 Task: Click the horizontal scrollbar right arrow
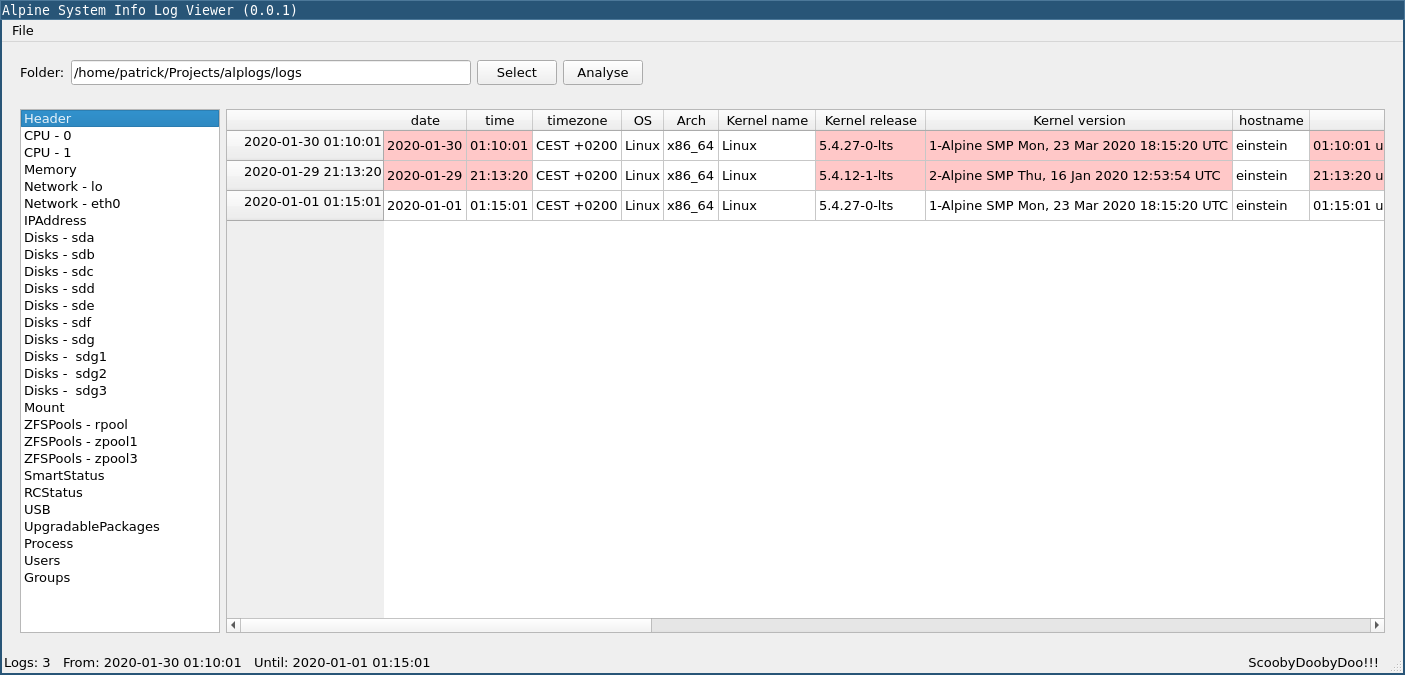tap(1377, 625)
